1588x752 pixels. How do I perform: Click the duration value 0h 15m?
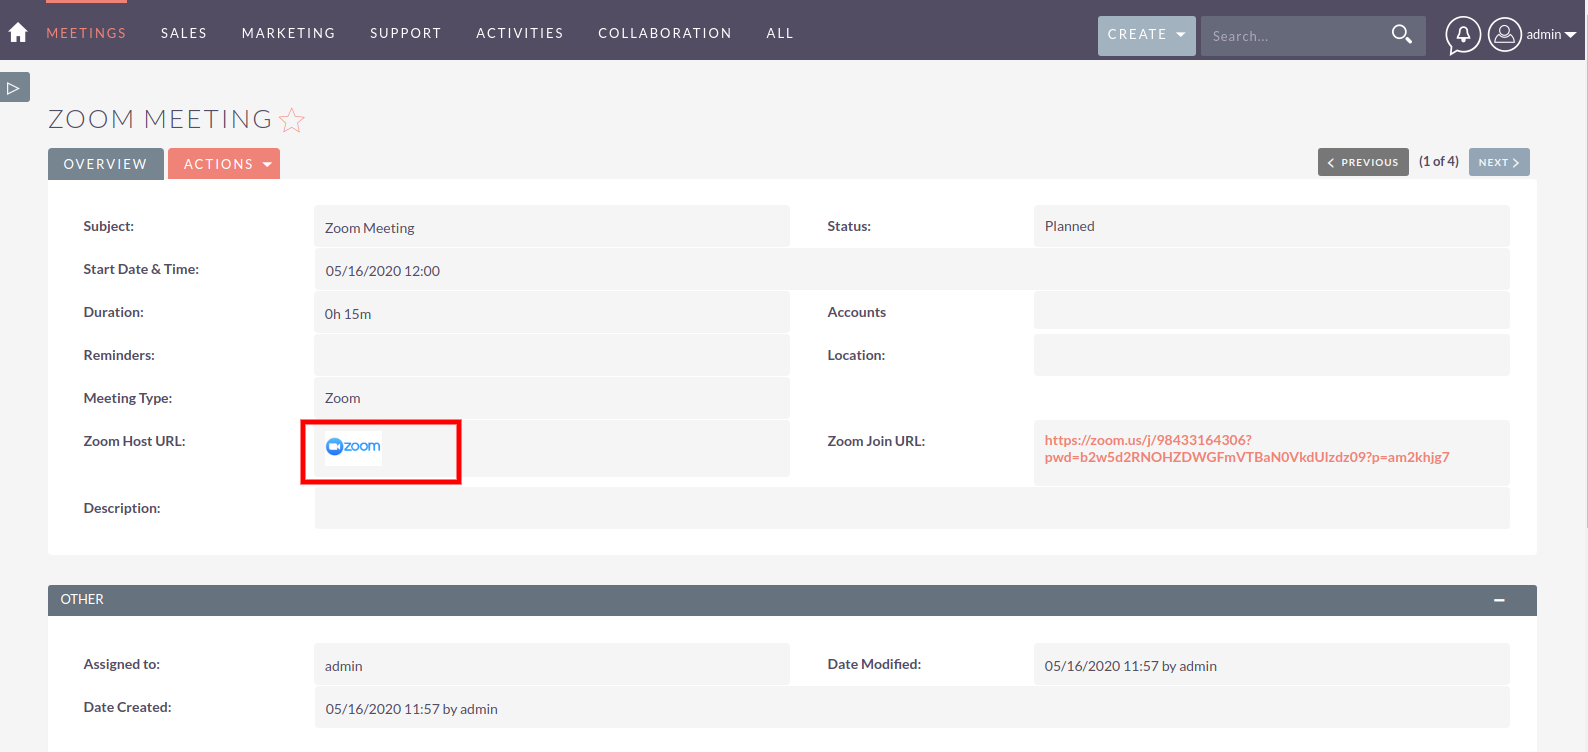click(x=348, y=314)
